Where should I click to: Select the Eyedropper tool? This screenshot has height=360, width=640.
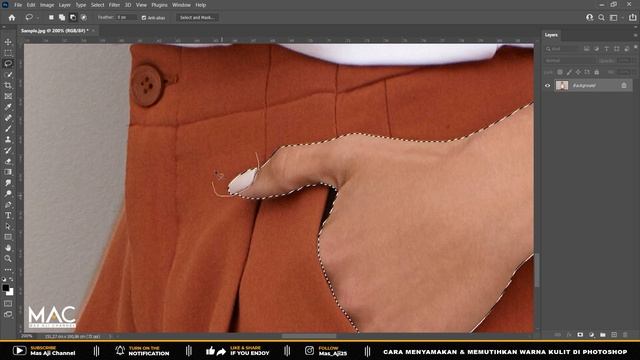[8, 107]
